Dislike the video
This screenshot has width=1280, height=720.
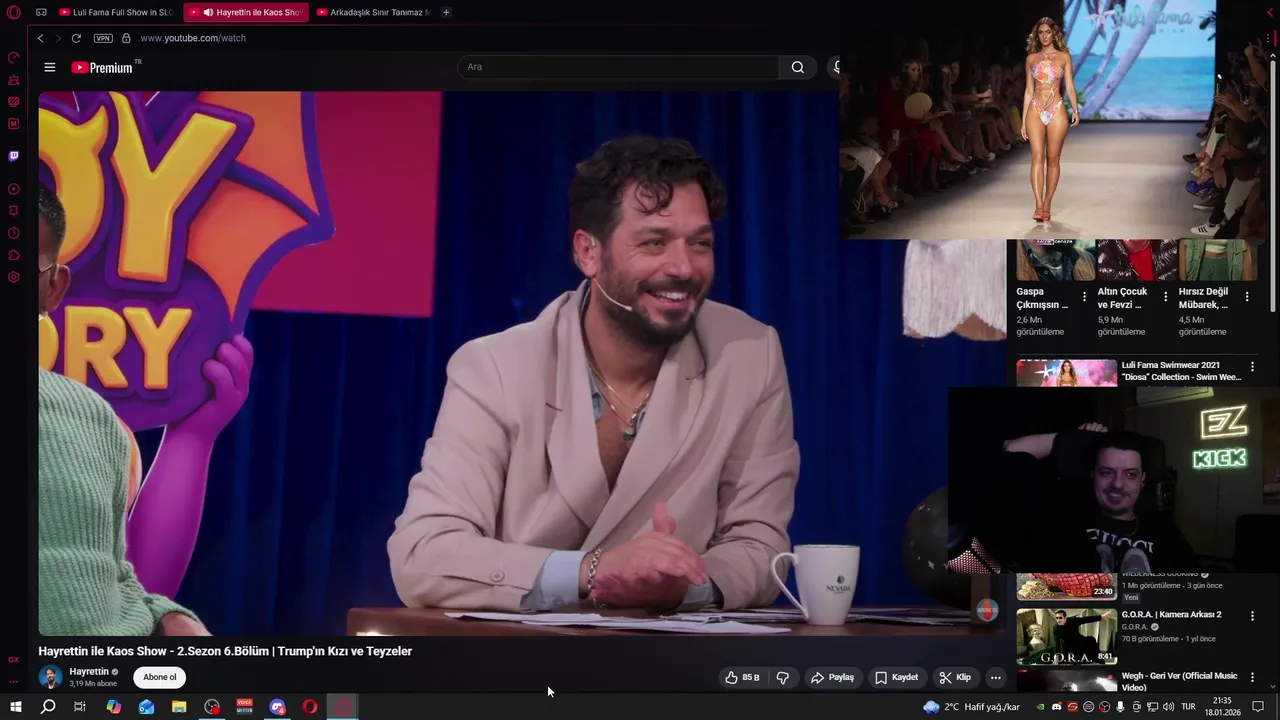783,677
